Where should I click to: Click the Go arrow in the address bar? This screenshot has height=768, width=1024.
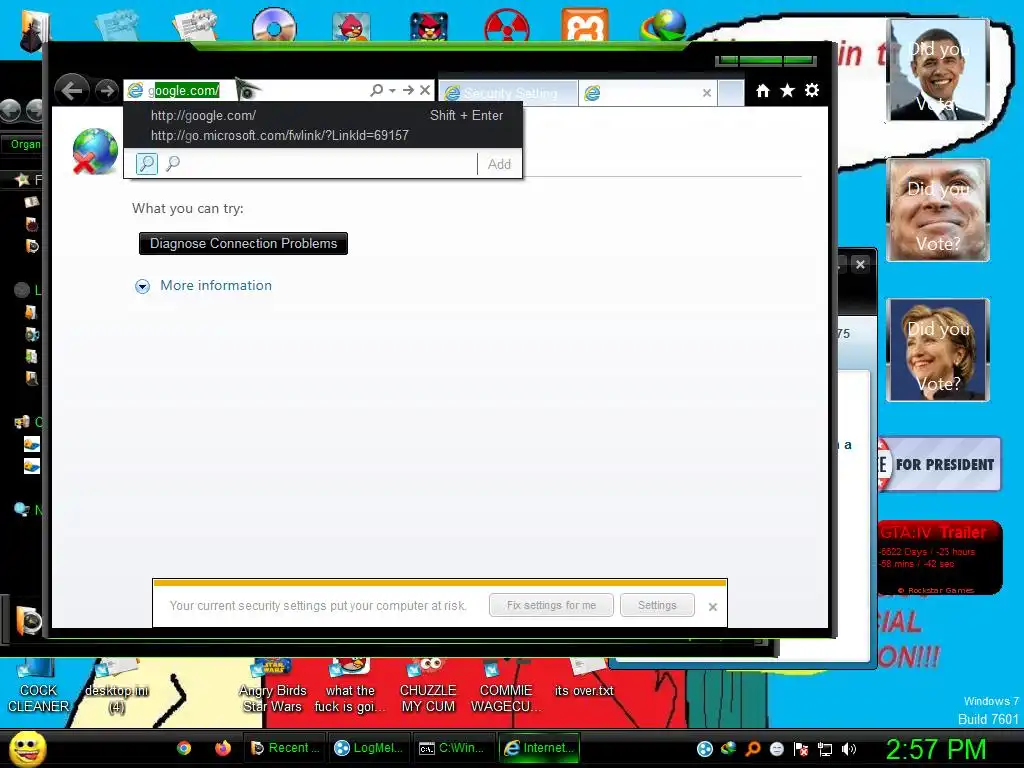point(409,90)
